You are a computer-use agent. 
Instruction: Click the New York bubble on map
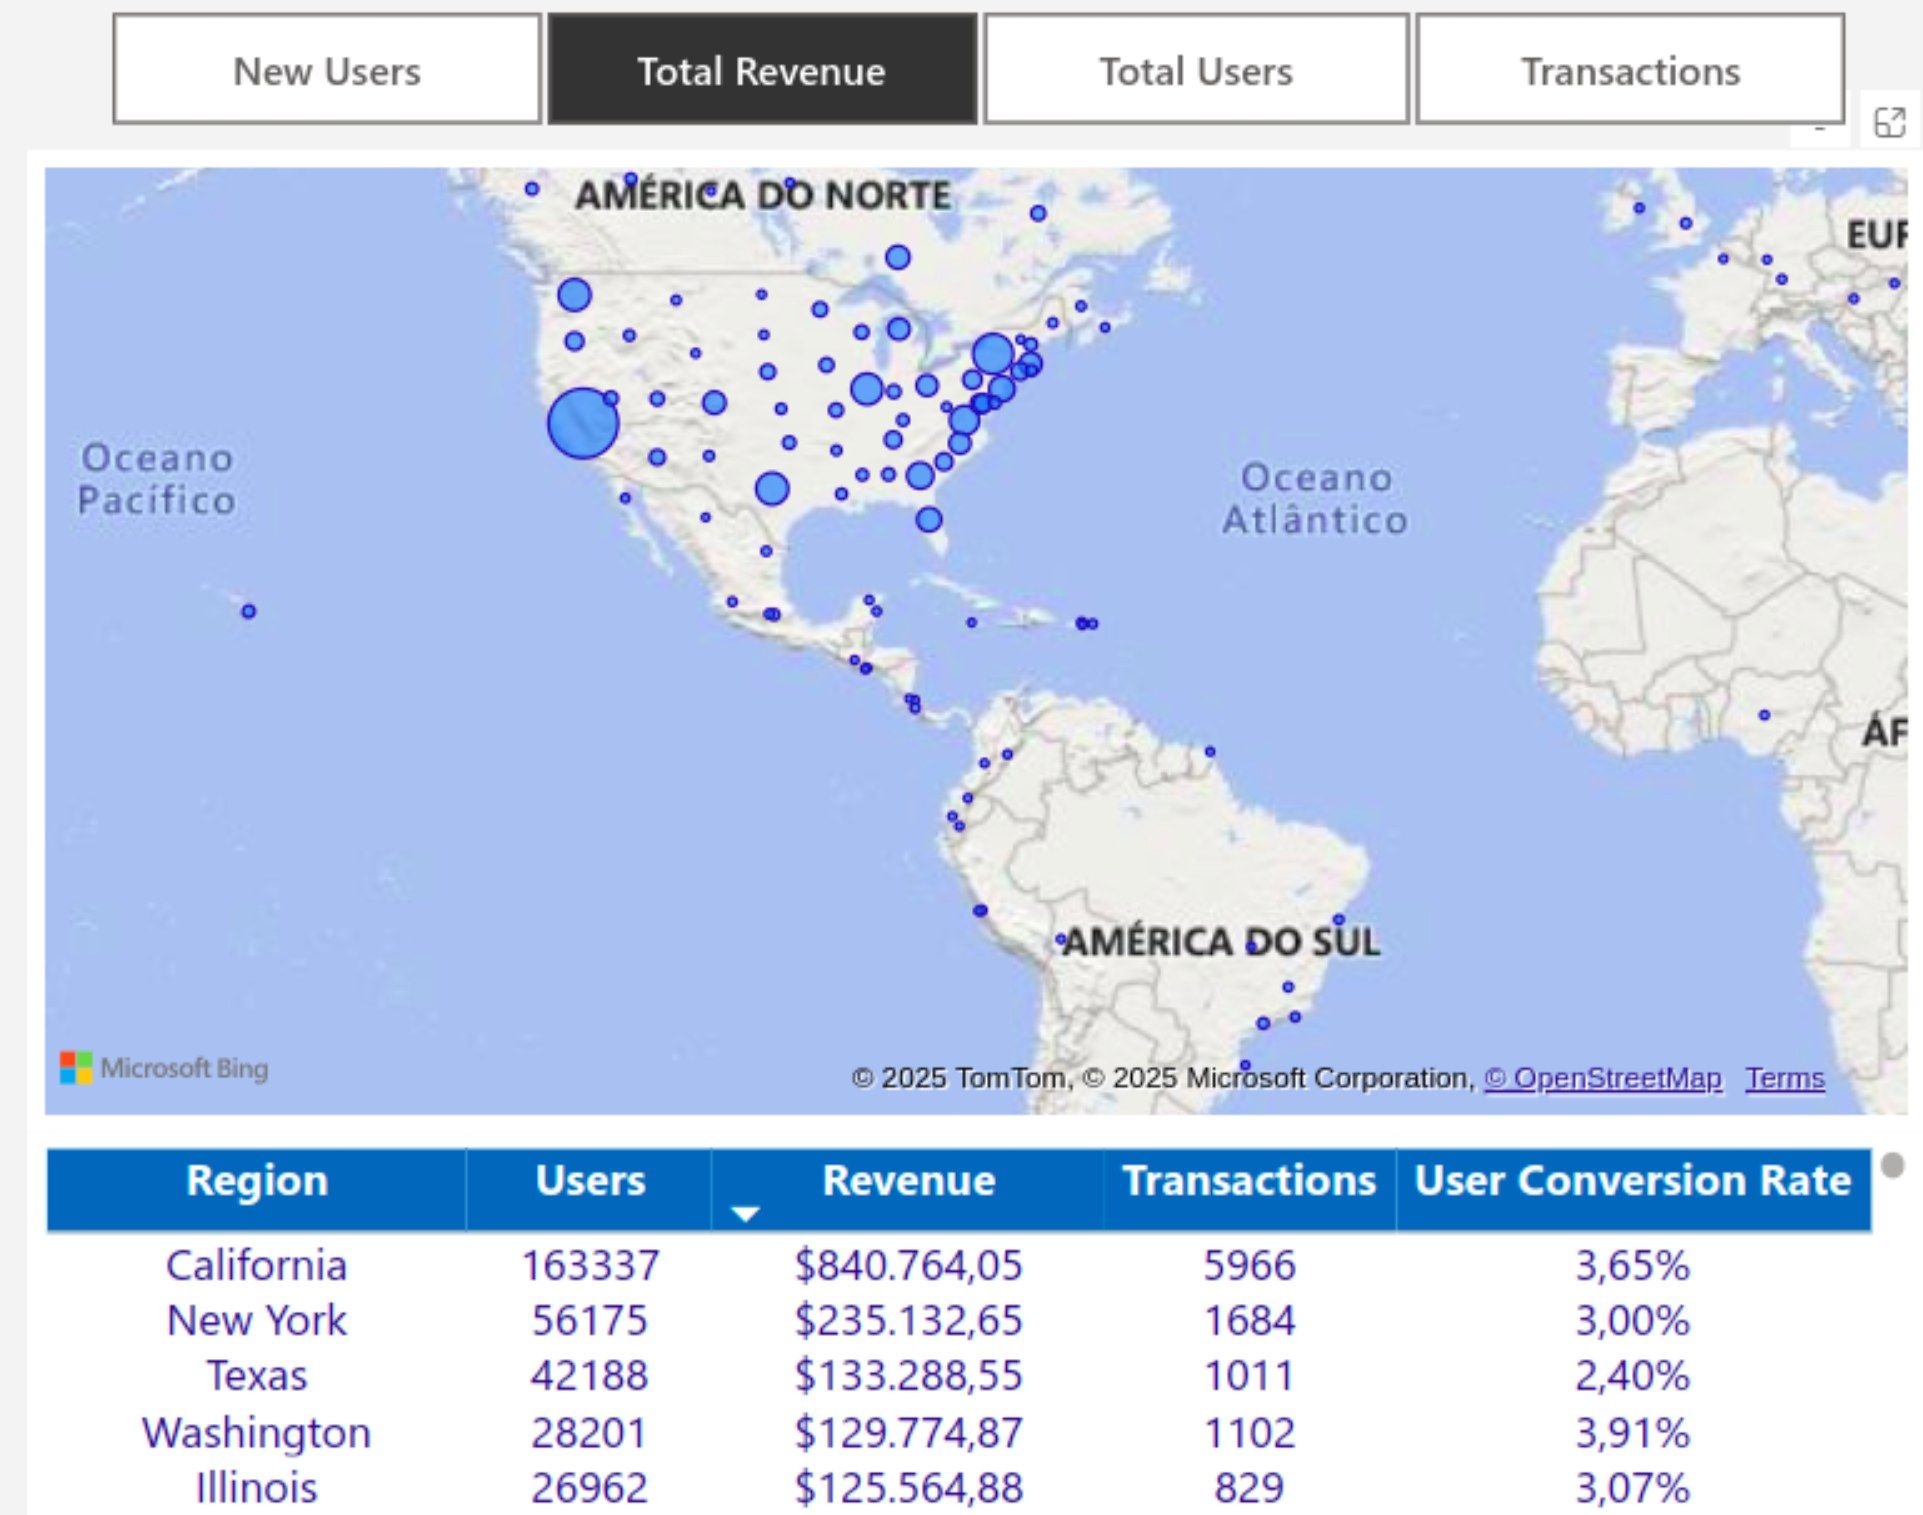click(992, 353)
